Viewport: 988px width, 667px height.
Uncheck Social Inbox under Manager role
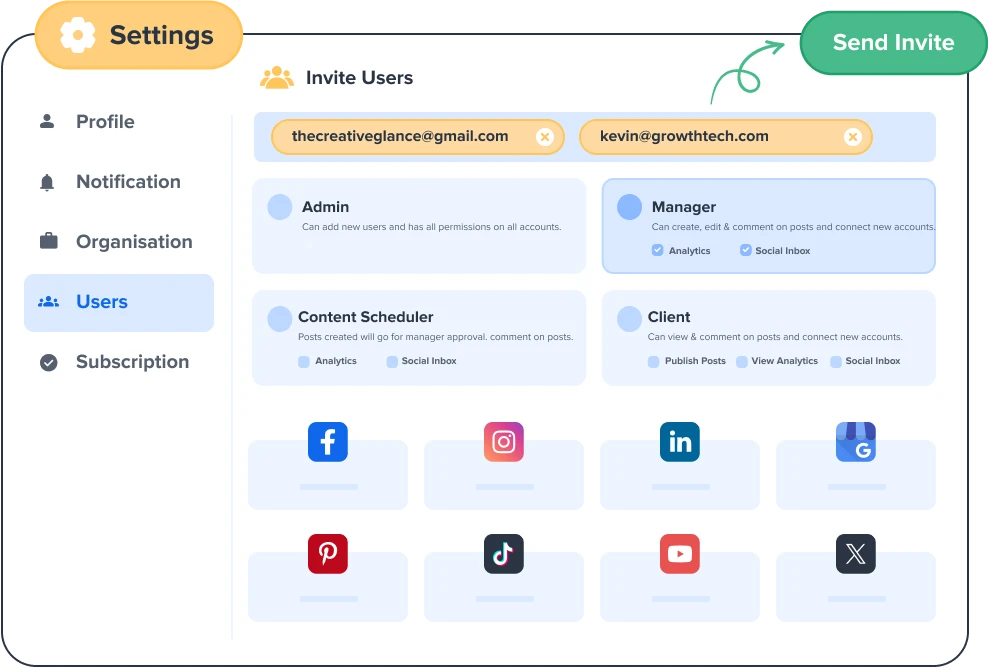pyautogui.click(x=745, y=250)
